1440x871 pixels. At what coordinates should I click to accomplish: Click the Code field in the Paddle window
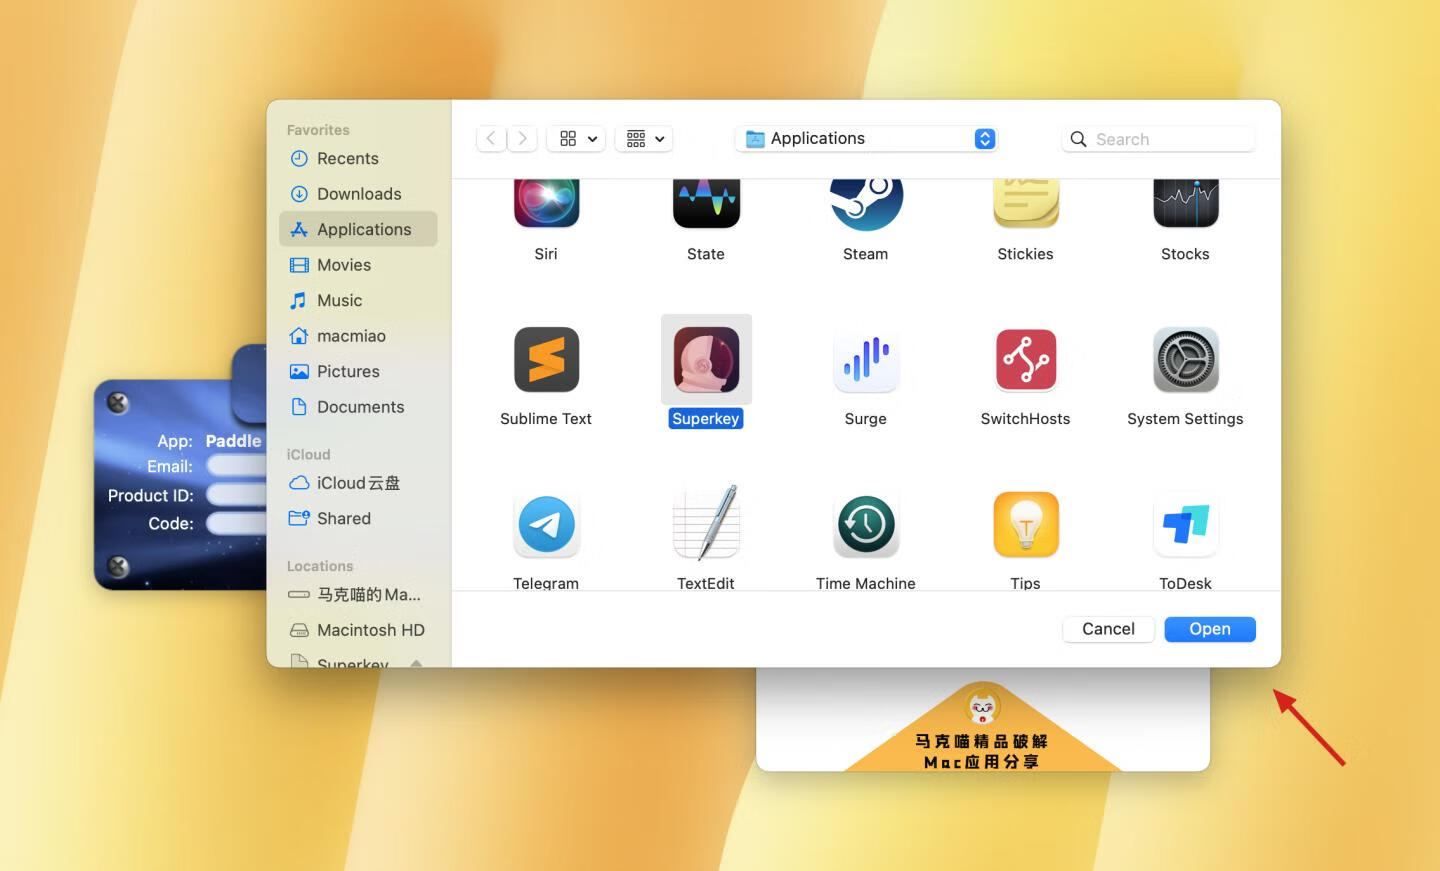(236, 523)
